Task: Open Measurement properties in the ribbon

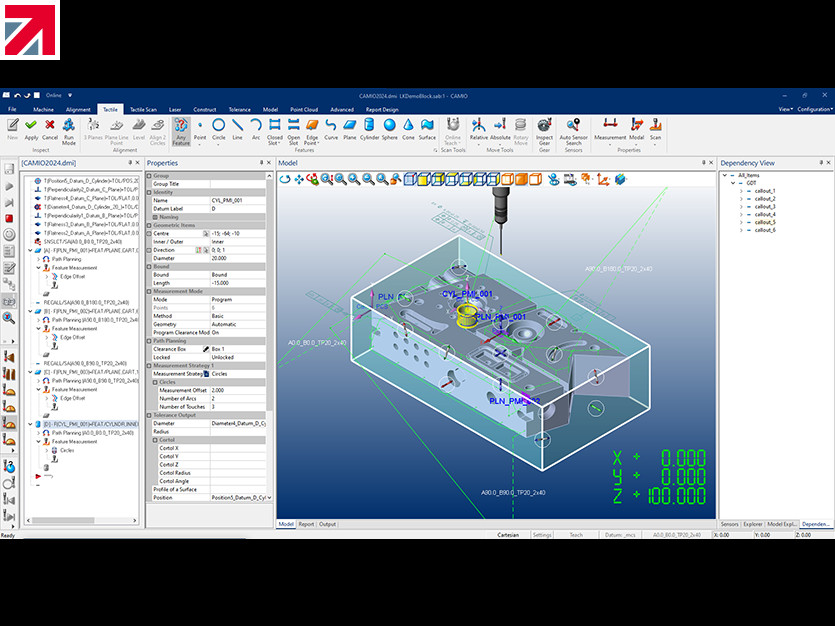Action: (x=610, y=129)
